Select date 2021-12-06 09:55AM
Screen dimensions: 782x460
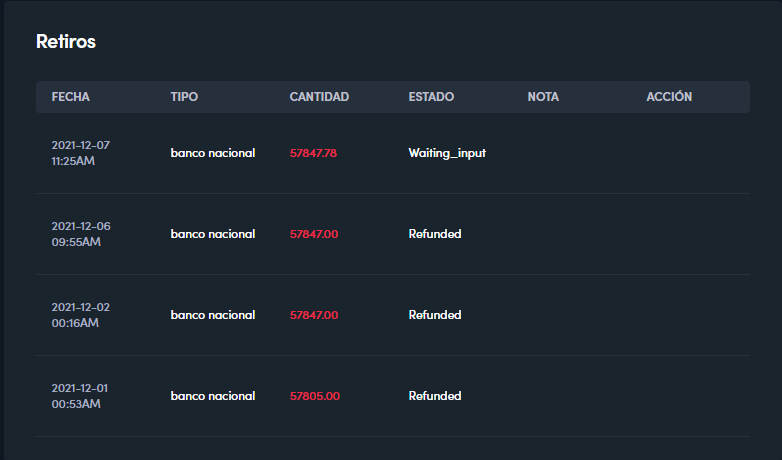pyautogui.click(x=81, y=234)
